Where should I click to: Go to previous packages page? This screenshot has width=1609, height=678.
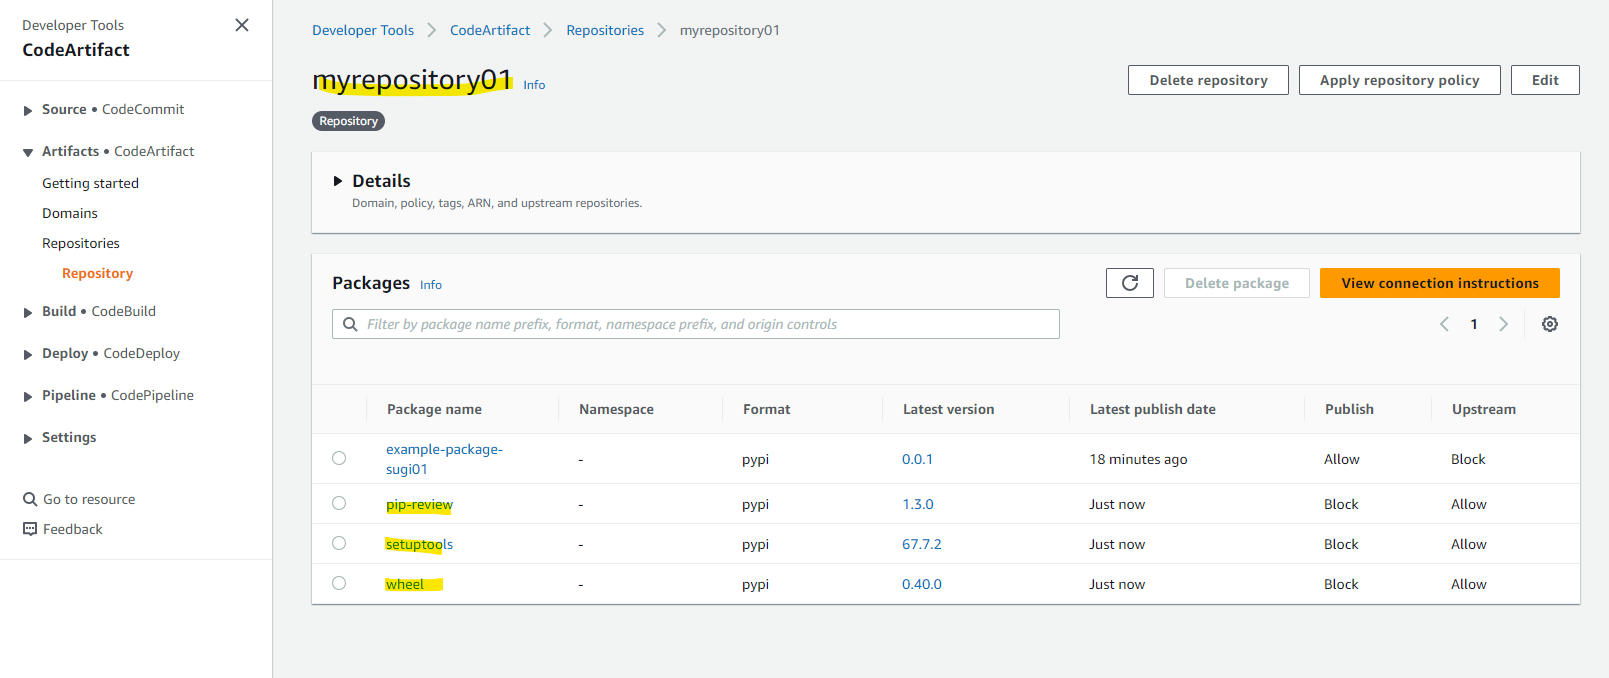pos(1444,324)
